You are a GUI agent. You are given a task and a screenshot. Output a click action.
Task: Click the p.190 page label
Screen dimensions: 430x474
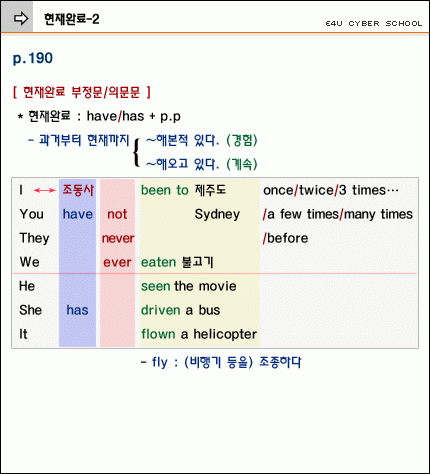(x=33, y=58)
